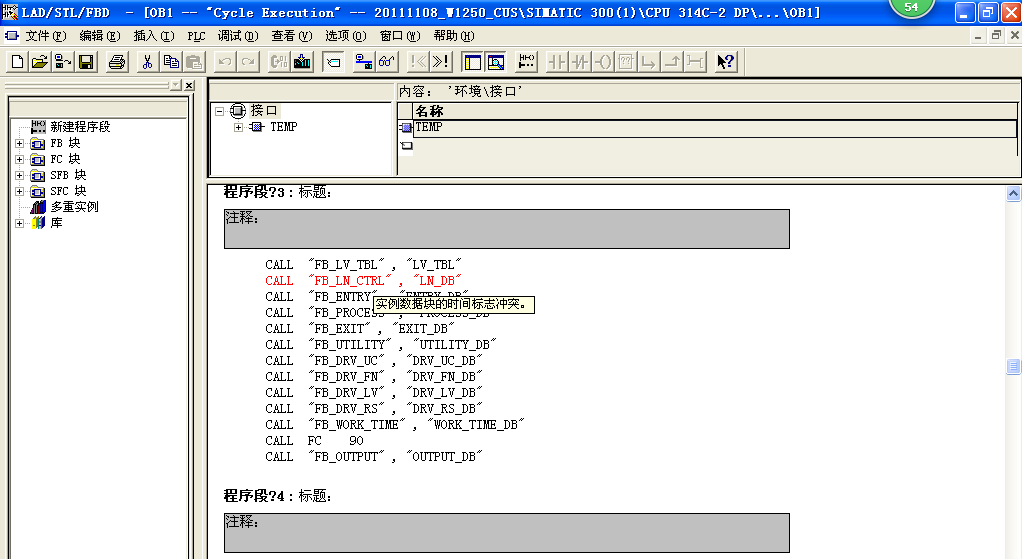1022x559 pixels.
Task: Cut selection with scissors icon
Action: 147,62
